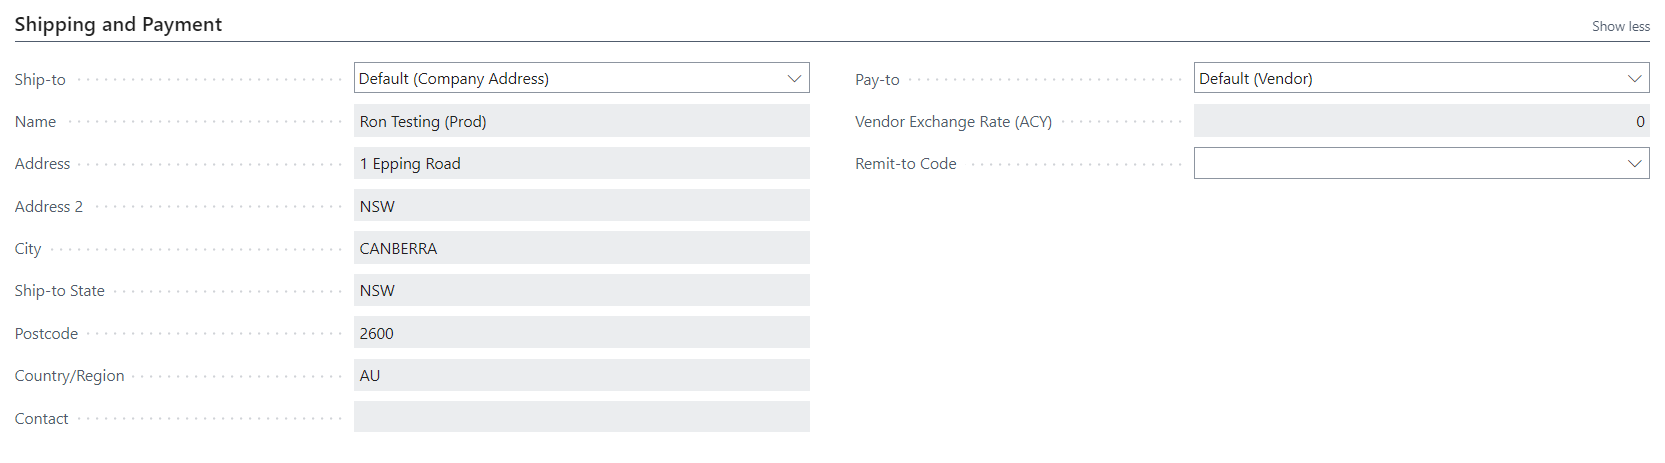This screenshot has height=463, width=1665.
Task: Click the Show less link
Action: [1621, 26]
